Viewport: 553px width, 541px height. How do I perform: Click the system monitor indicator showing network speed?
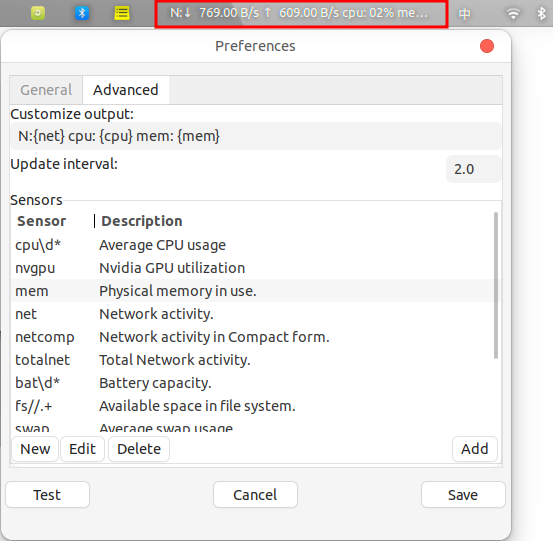[301, 13]
